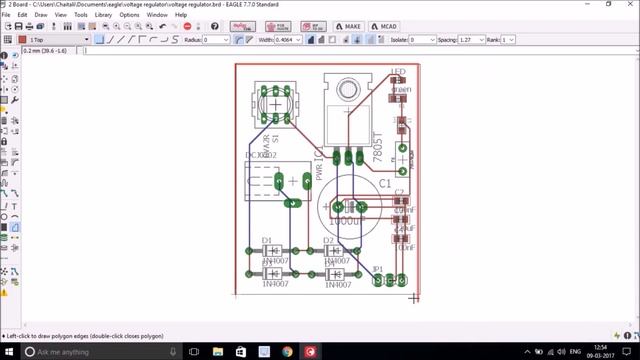The height and width of the screenshot is (360, 640).
Task: Select solid polygon pour style
Action: click(x=311, y=40)
